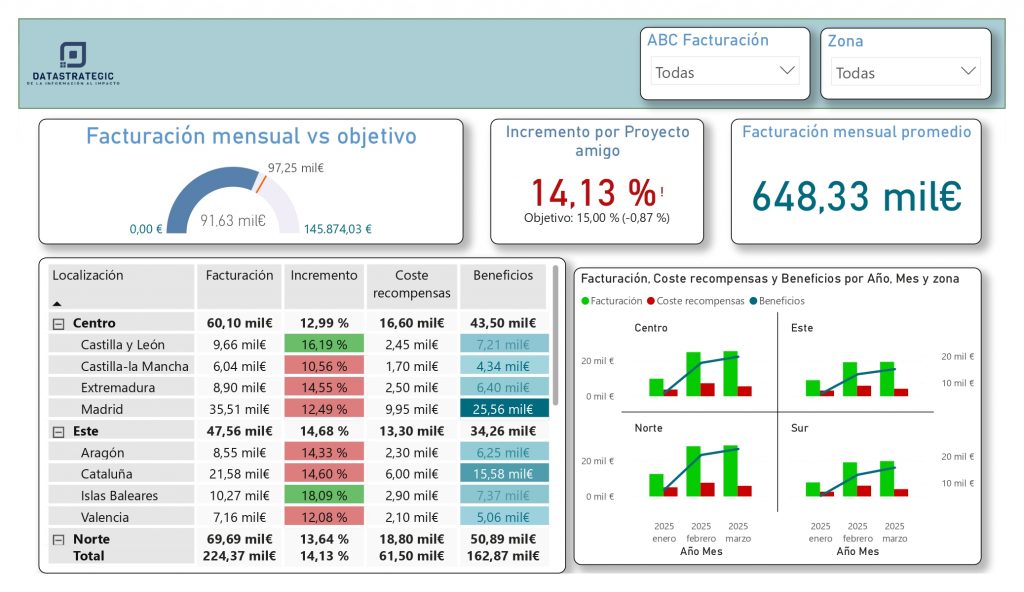Collapse the Este region row
The image size is (1024, 592).
[x=58, y=431]
